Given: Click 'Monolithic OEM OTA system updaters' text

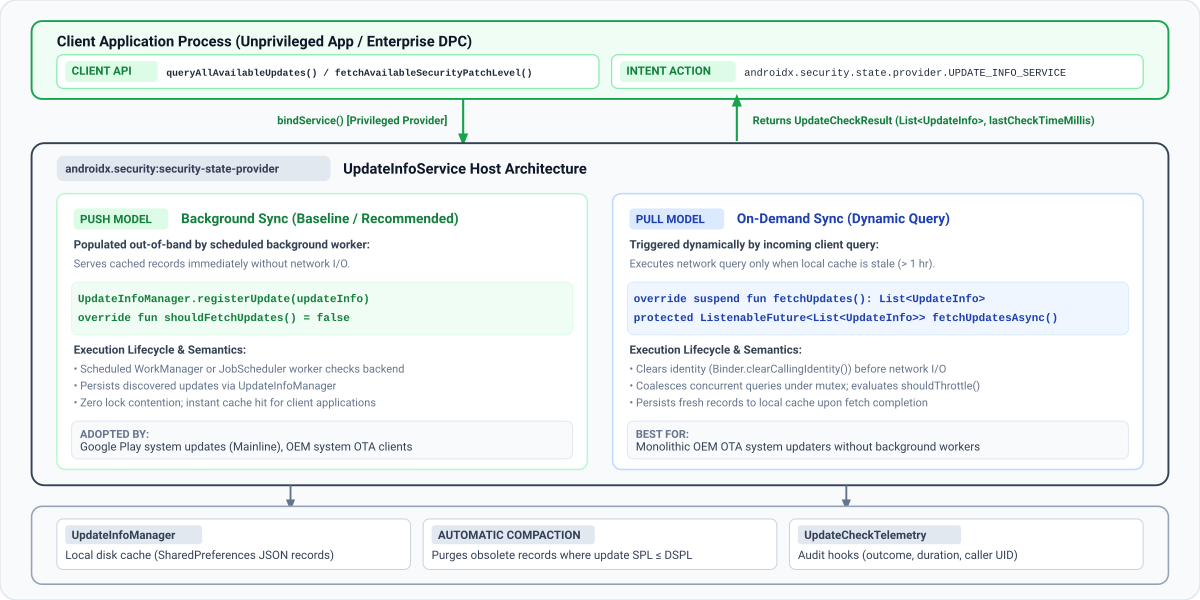Looking at the screenshot, I should pos(808,447).
